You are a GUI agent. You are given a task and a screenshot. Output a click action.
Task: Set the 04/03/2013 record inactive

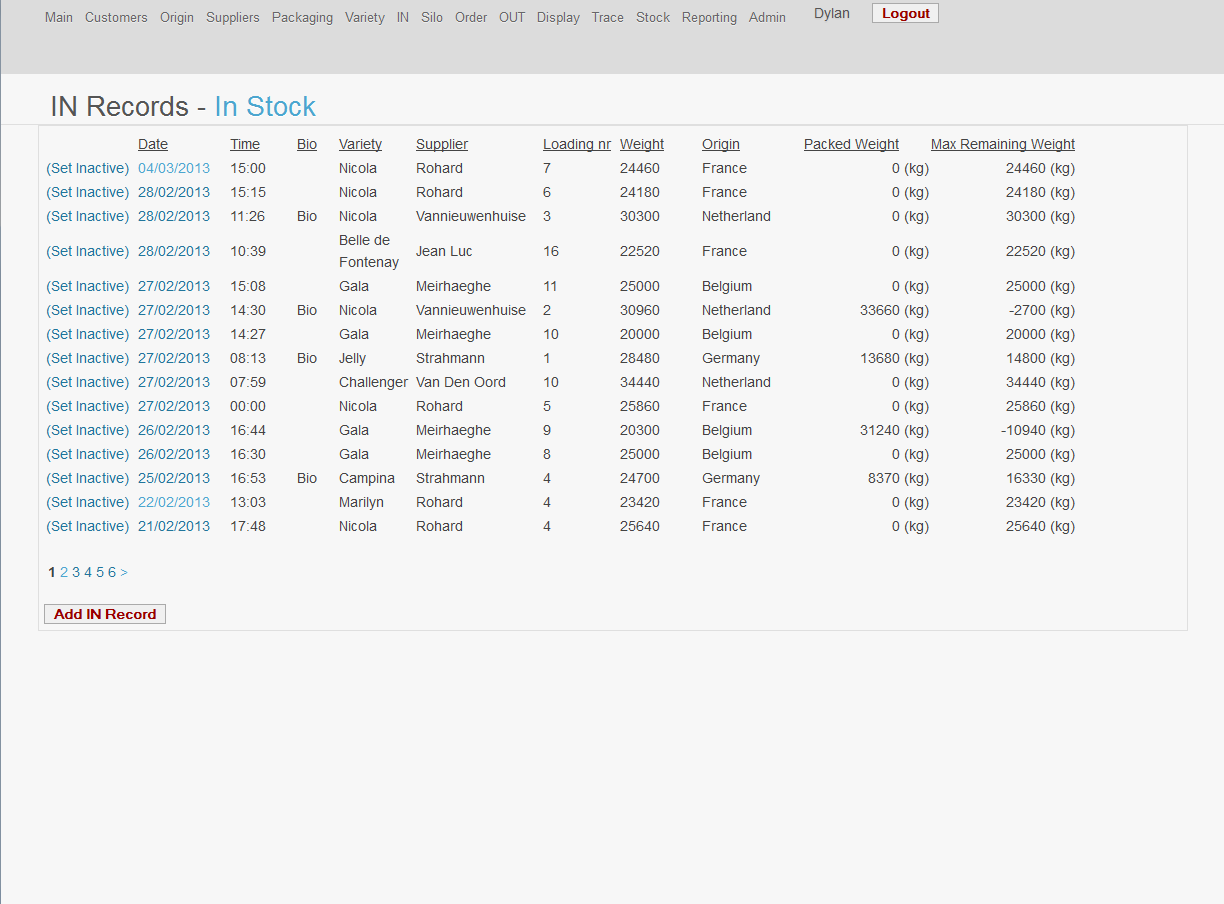pyautogui.click(x=88, y=168)
